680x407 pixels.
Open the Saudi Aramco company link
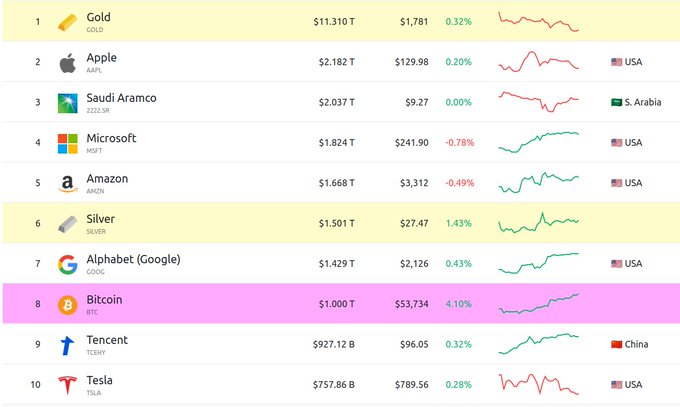(121, 98)
